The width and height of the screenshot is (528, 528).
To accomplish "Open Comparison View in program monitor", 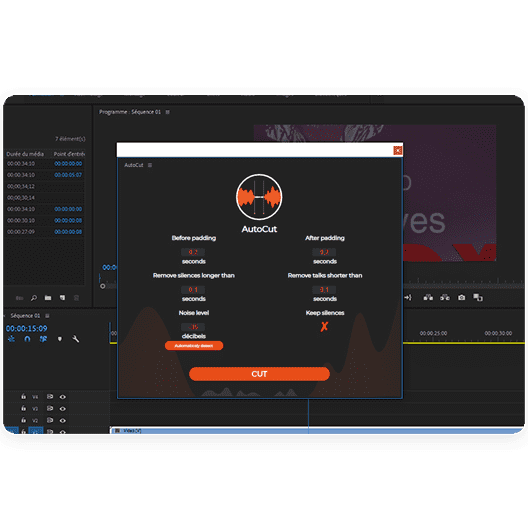I will [x=478, y=297].
